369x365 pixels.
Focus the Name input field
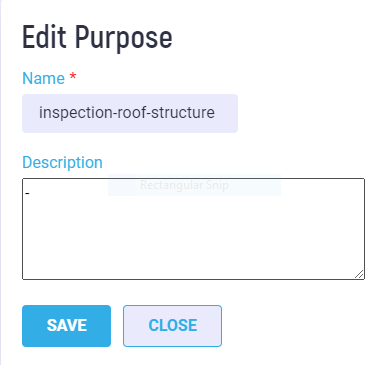tap(130, 113)
